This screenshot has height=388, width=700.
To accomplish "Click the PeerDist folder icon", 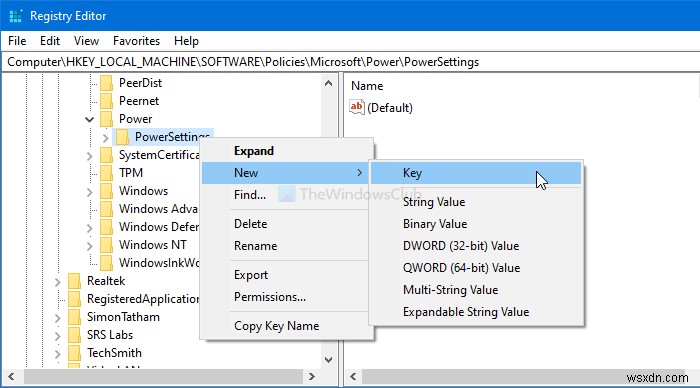I will tap(106, 83).
